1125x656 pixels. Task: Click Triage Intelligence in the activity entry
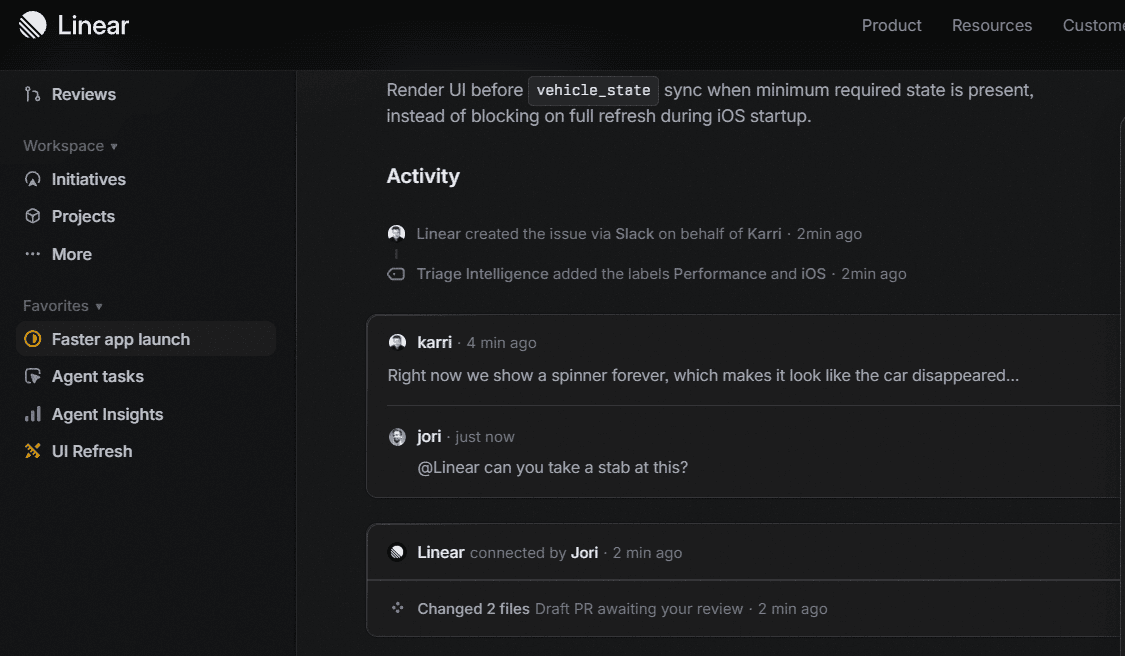pos(482,274)
